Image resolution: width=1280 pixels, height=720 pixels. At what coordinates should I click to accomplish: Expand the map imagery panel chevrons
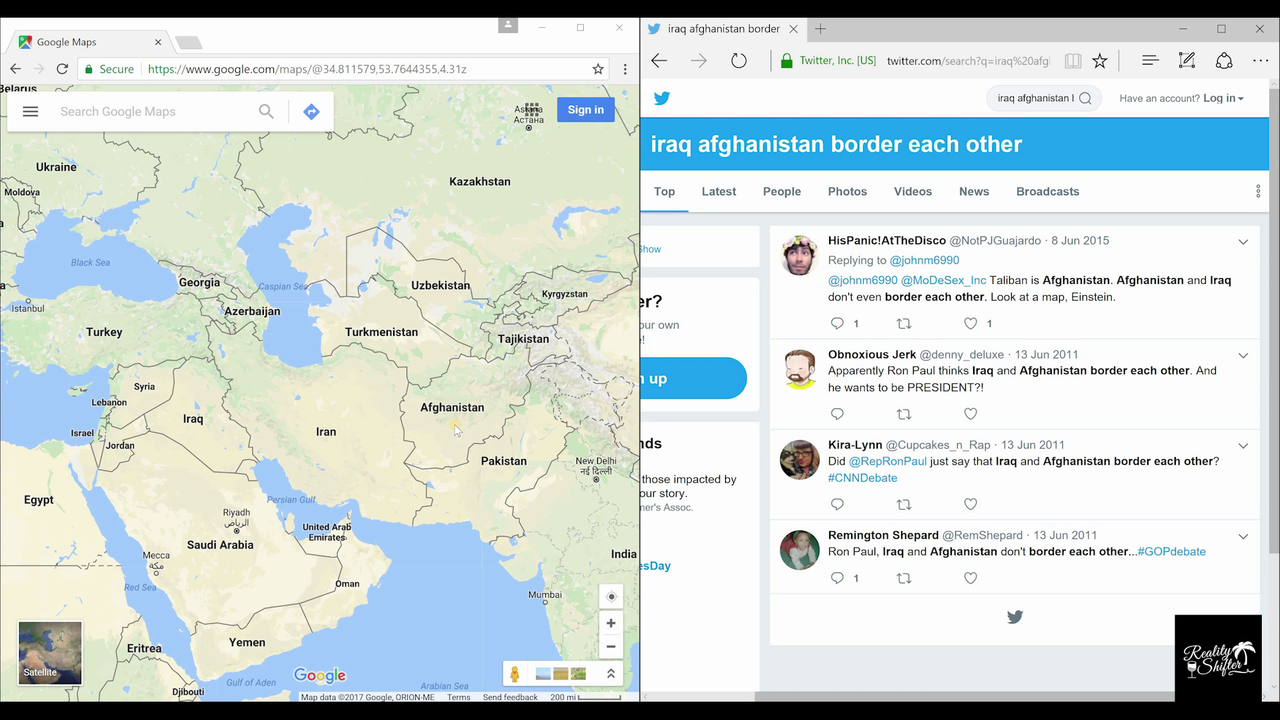(610, 674)
